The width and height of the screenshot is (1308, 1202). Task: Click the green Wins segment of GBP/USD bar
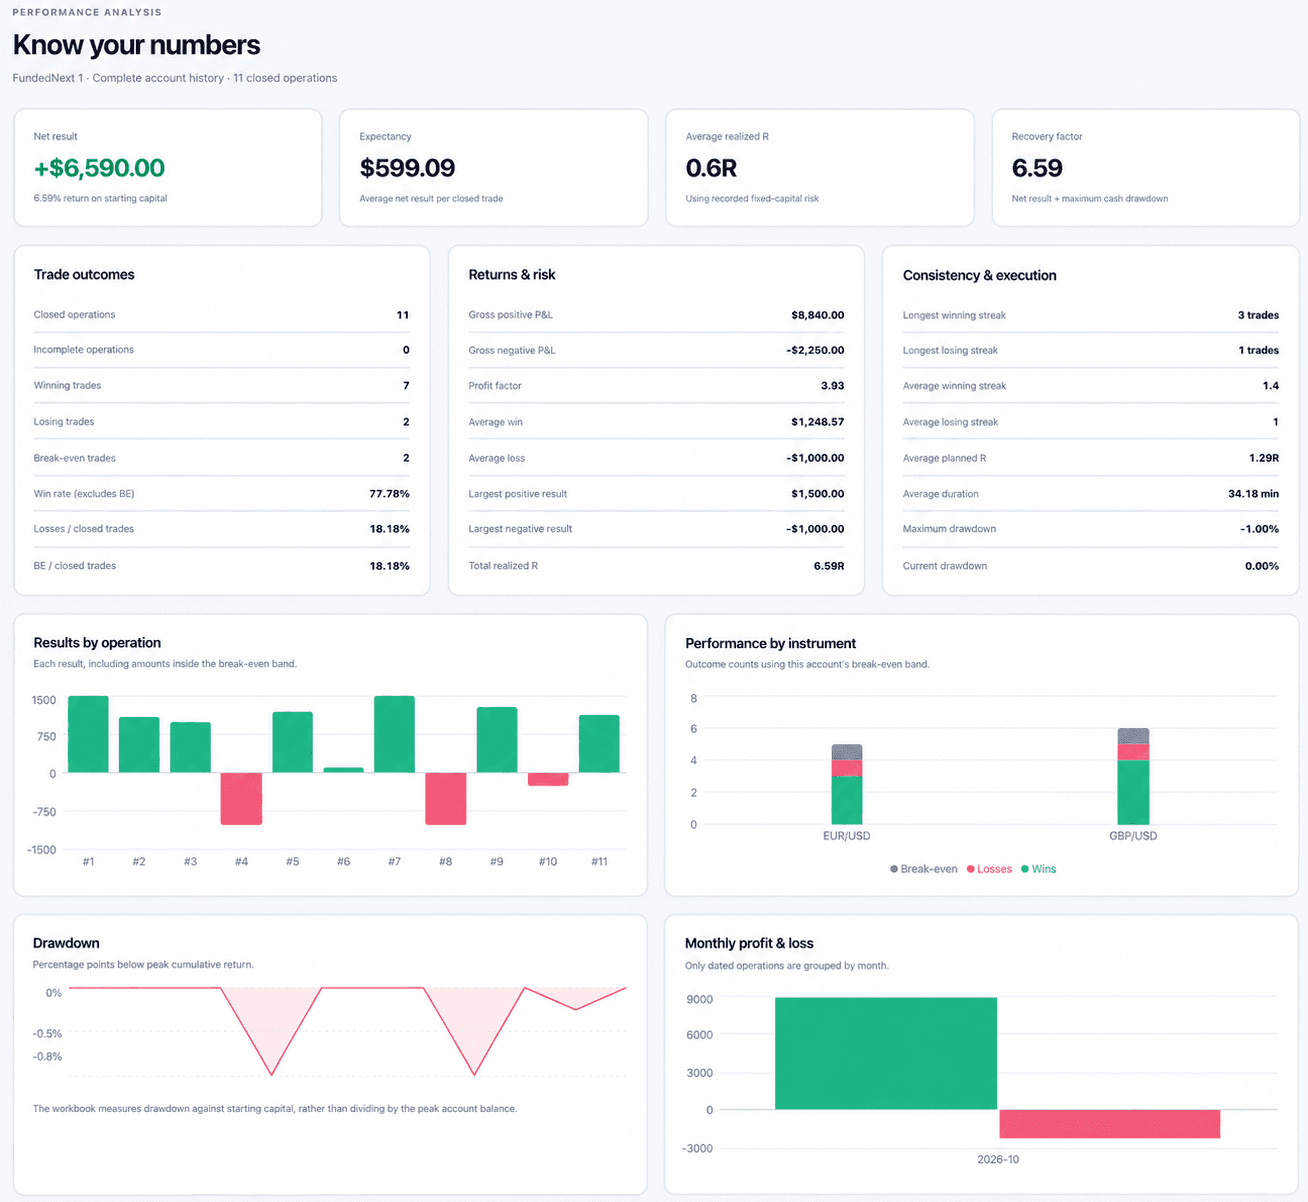[1133, 792]
